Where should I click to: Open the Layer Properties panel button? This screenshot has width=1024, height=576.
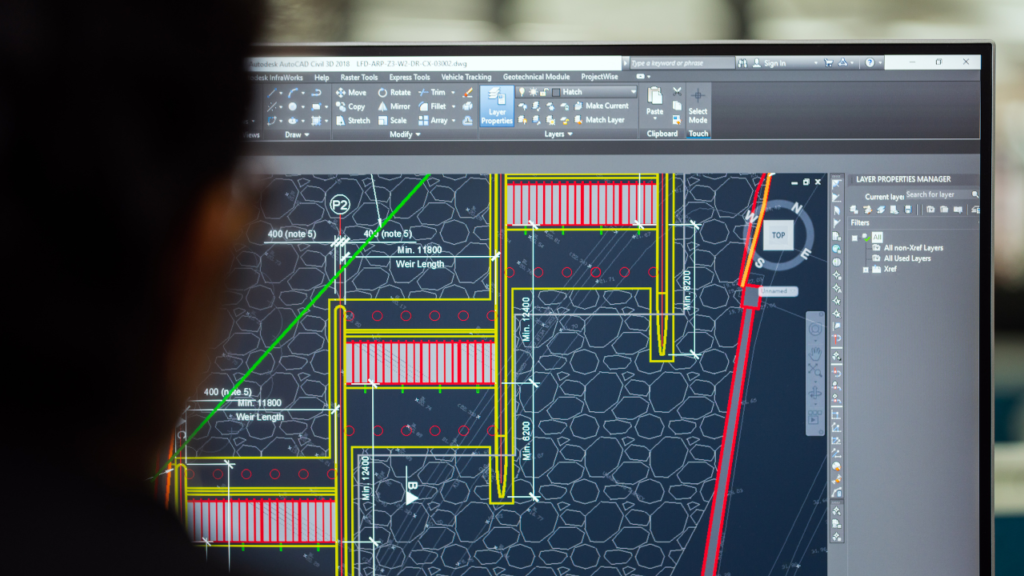tap(496, 106)
